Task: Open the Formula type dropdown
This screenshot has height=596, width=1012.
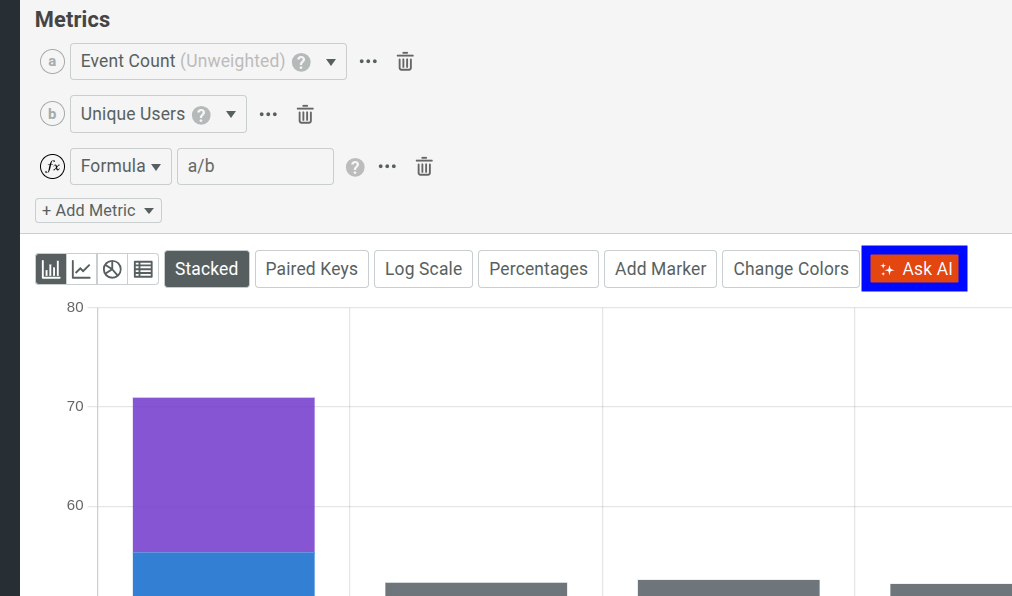Action: 120,166
